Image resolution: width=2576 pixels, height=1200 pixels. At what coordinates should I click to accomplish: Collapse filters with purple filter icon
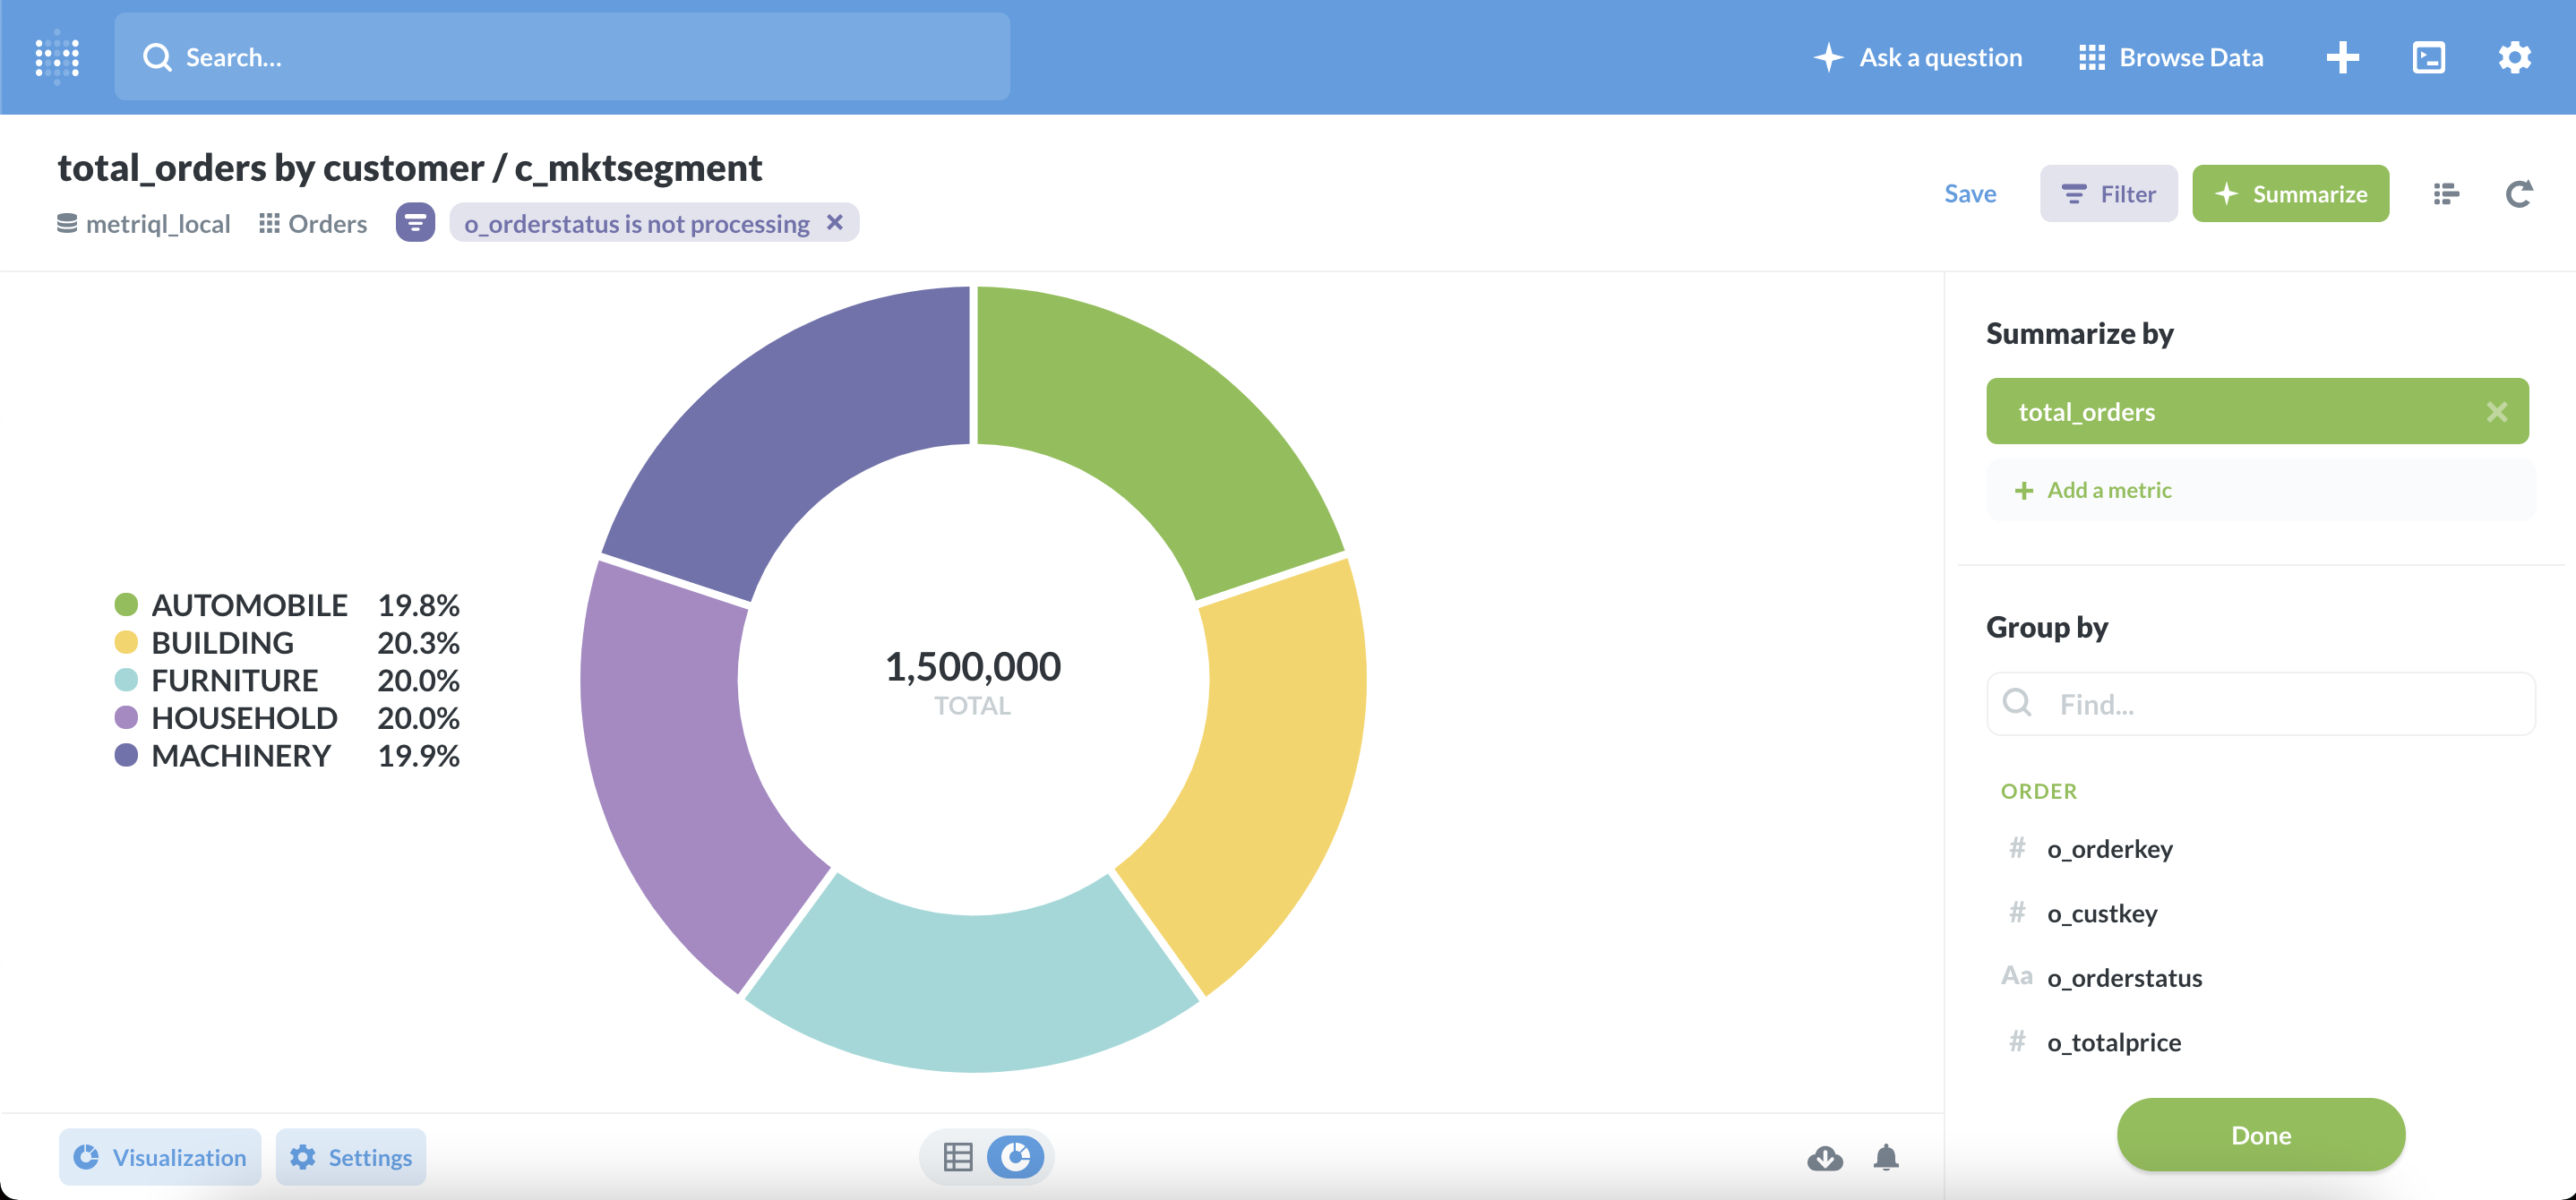click(415, 223)
